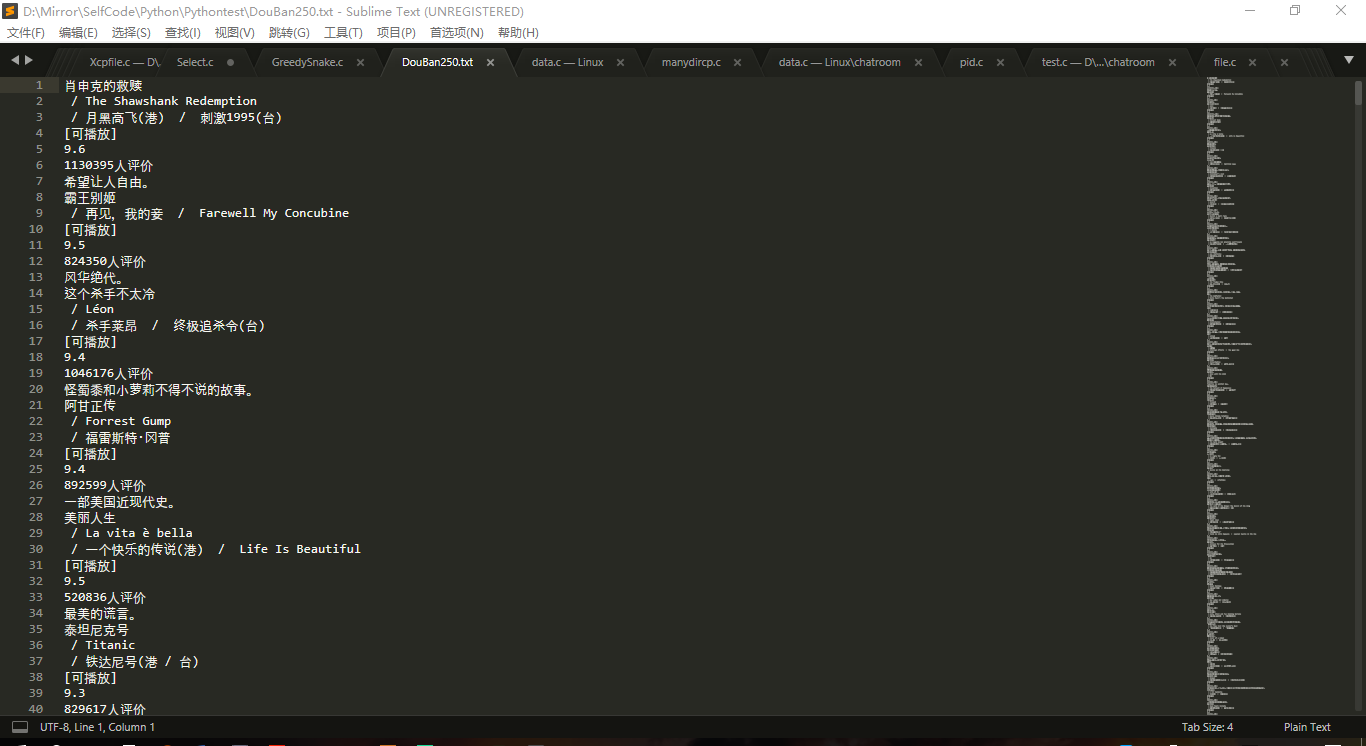Click the rating '9.3' on line 39
This screenshot has width=1366, height=746.
coord(75,693)
